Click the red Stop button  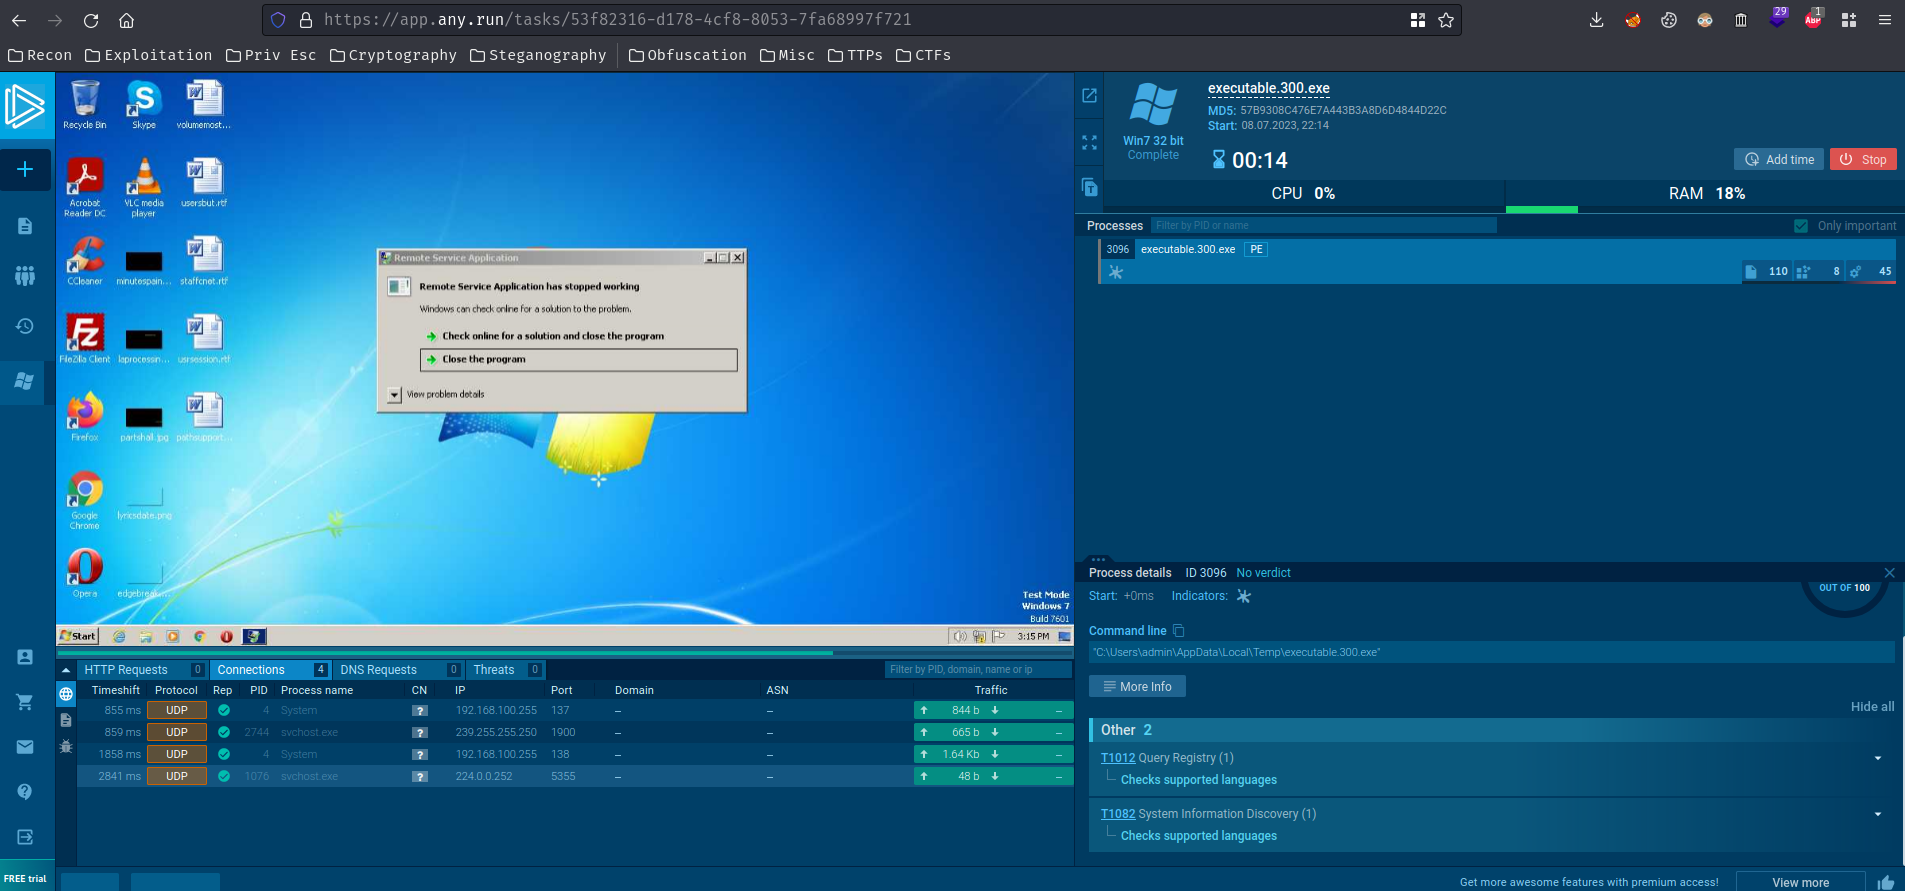(1863, 159)
